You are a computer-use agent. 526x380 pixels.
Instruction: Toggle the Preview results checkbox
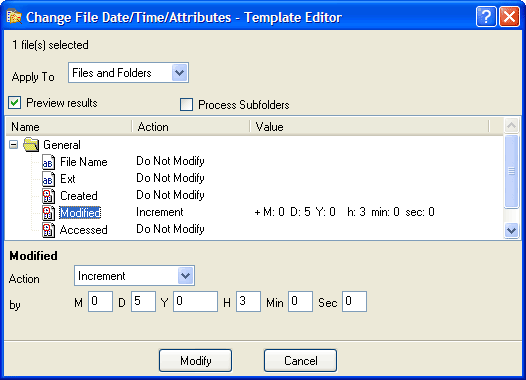[15, 103]
